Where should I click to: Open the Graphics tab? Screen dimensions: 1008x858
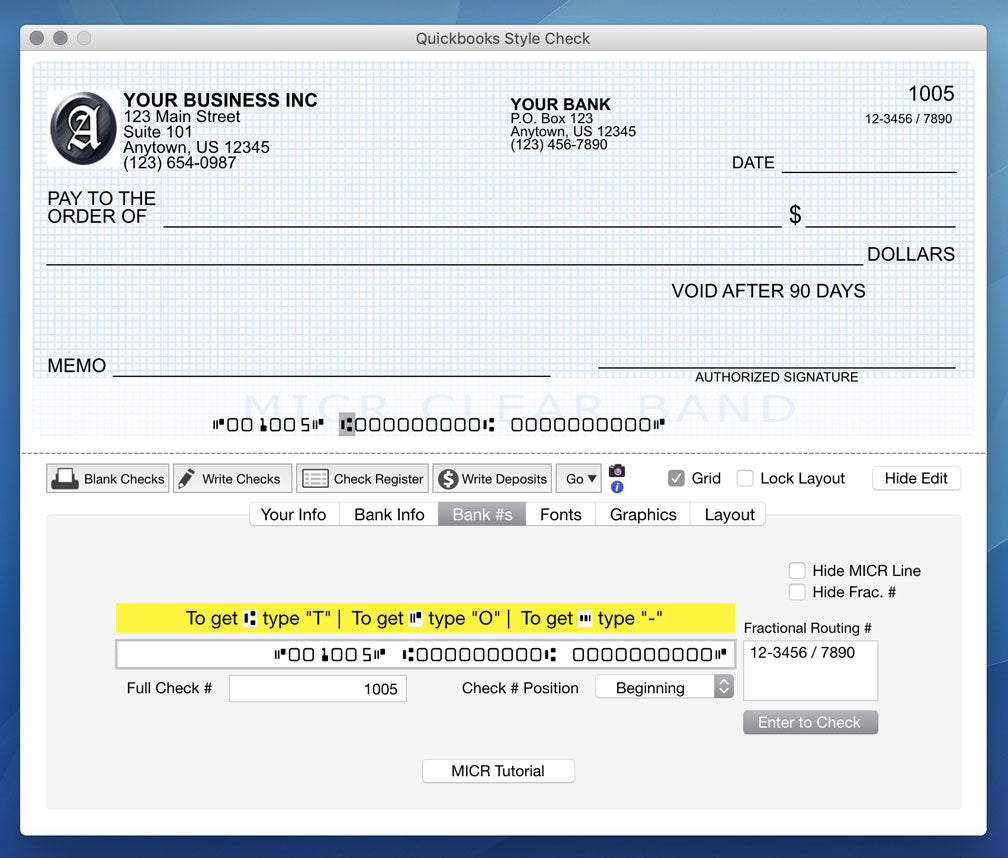pyautogui.click(x=642, y=514)
